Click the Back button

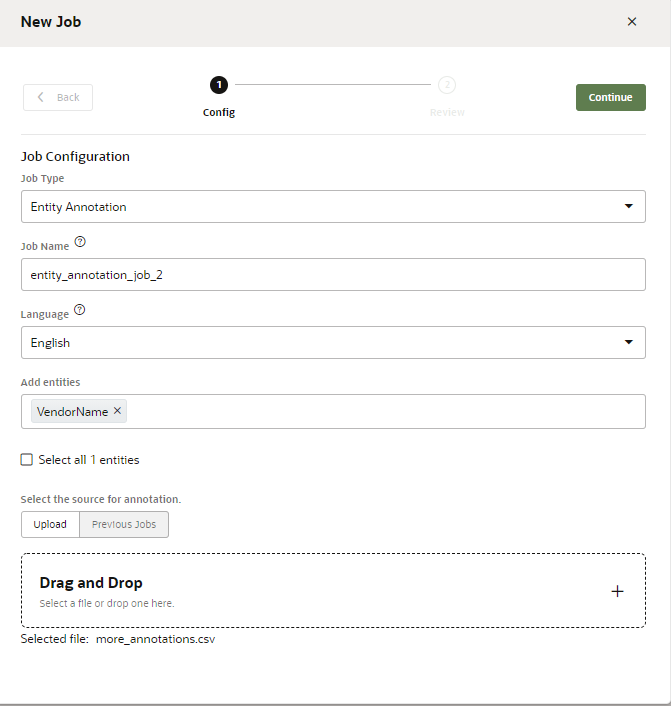(58, 97)
